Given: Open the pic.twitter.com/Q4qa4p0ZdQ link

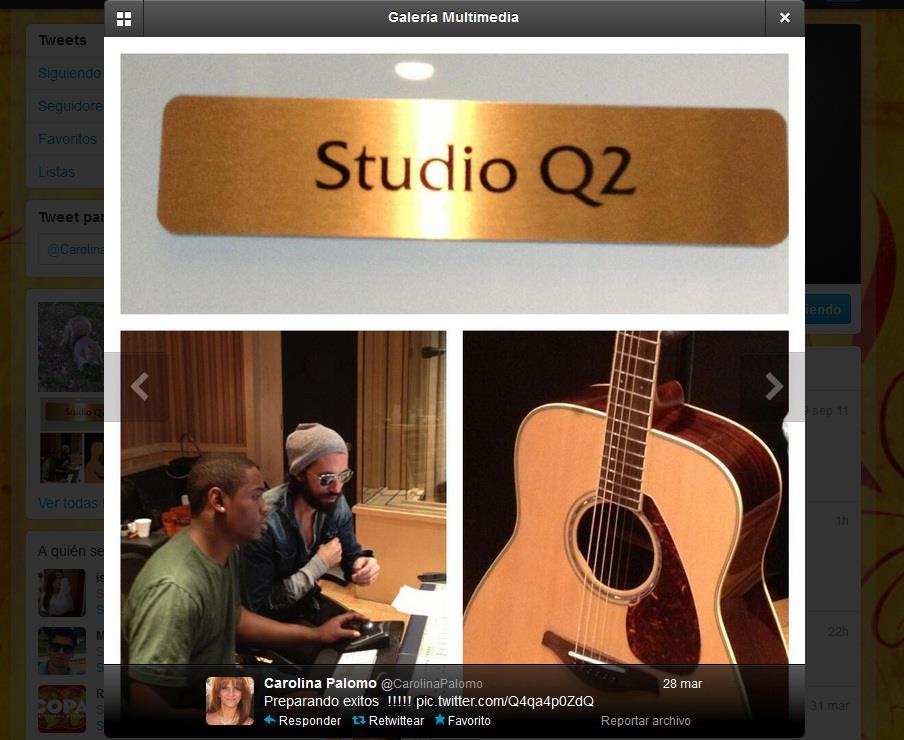Looking at the screenshot, I should (x=504, y=701).
